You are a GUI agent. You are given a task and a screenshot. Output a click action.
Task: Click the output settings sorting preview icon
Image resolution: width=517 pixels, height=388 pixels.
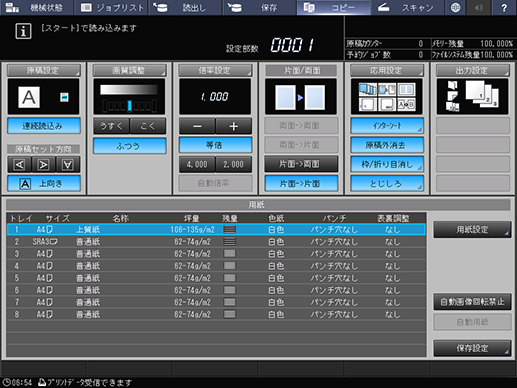pos(473,97)
